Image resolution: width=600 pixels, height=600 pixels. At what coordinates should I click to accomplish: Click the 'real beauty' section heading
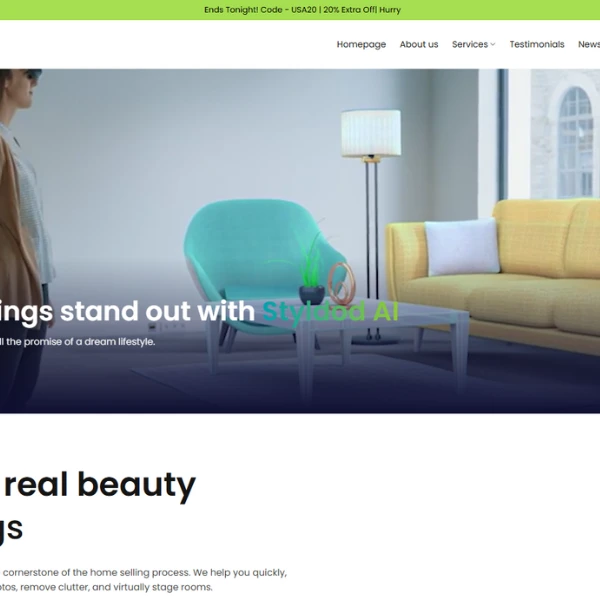point(100,484)
